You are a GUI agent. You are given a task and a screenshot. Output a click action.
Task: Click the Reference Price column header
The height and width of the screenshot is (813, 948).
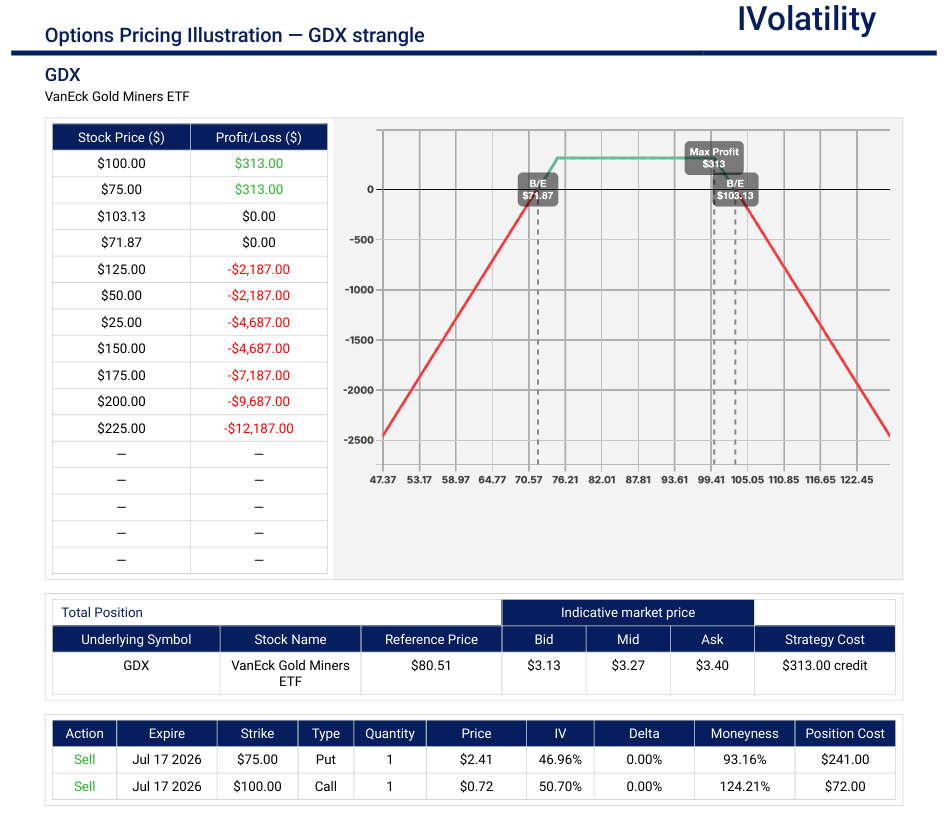tap(431, 639)
